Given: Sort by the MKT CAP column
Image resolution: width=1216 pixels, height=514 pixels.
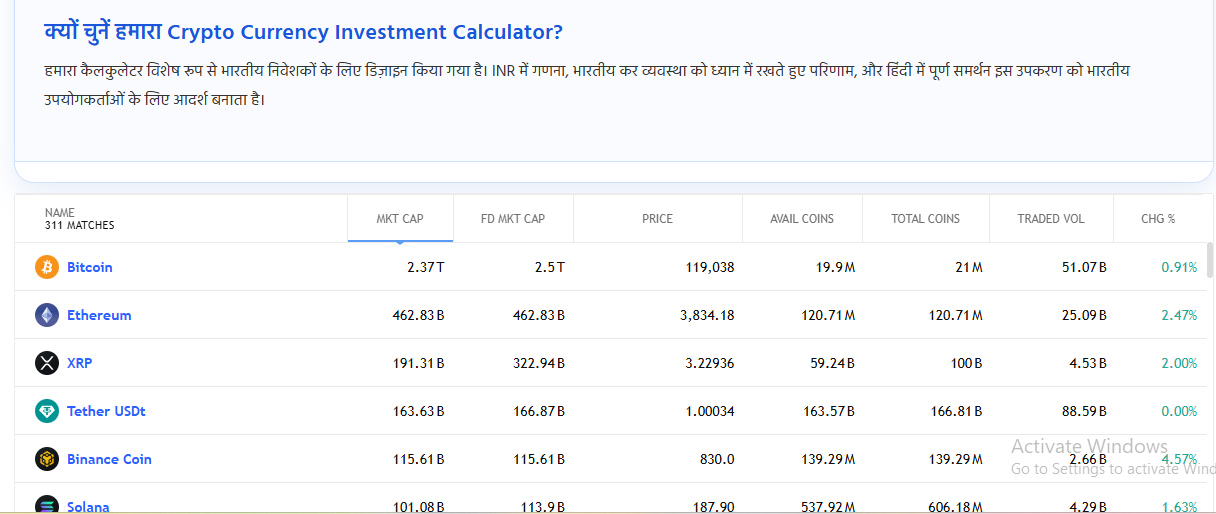Looking at the screenshot, I should pyautogui.click(x=400, y=218).
